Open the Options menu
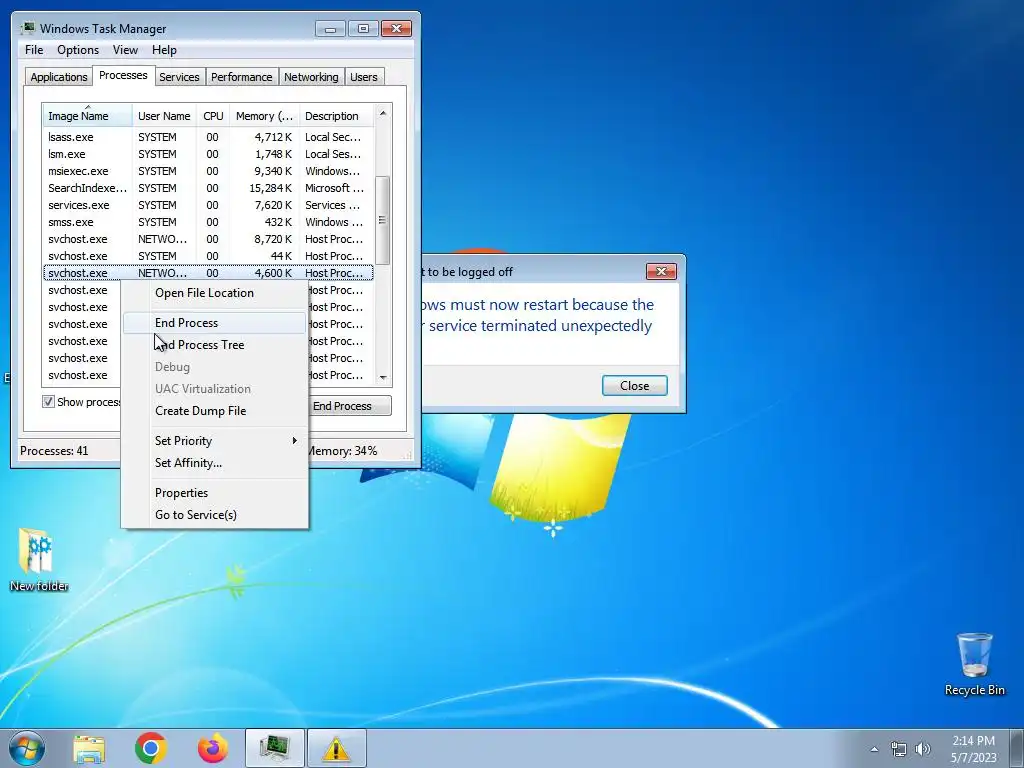1024x768 pixels. 78,50
